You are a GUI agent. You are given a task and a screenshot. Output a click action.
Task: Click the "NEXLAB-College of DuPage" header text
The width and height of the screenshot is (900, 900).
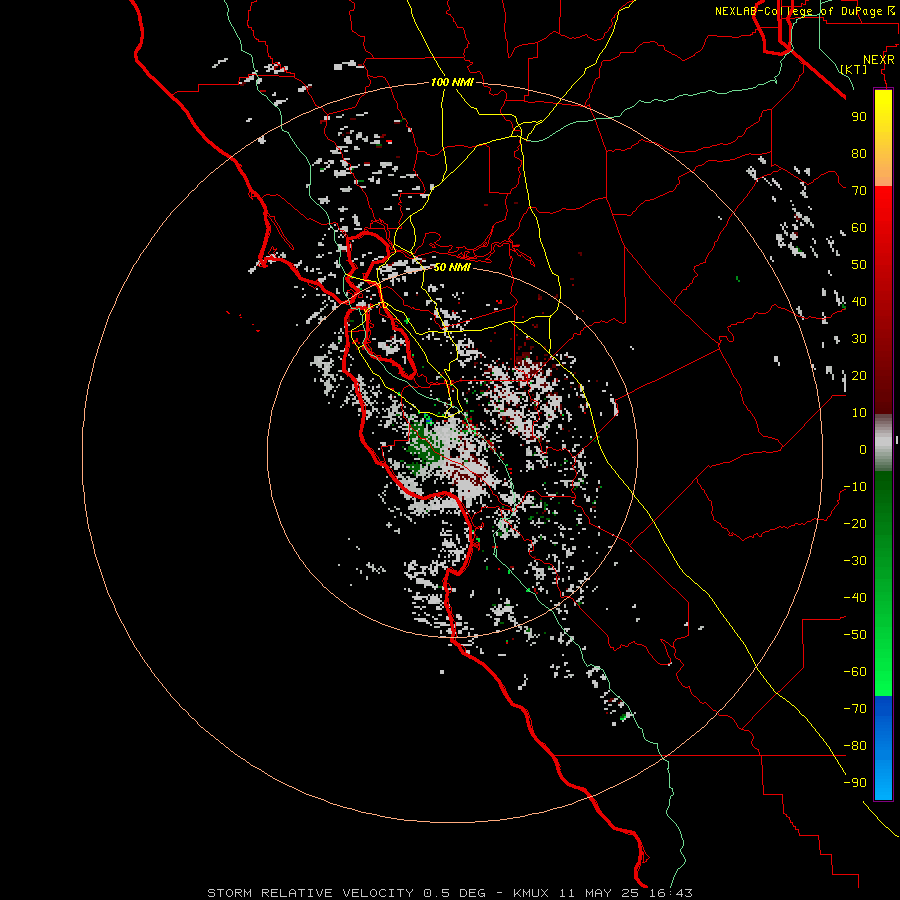(x=798, y=11)
